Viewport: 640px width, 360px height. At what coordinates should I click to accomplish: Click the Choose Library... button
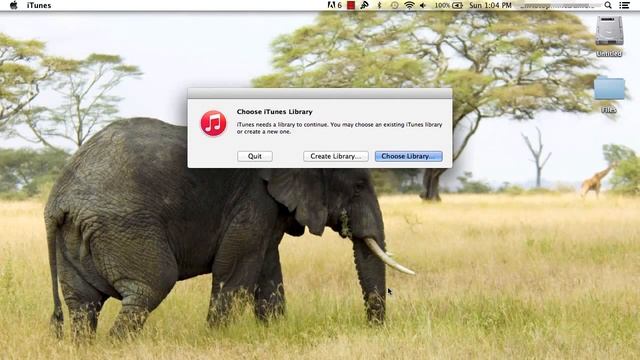409,156
